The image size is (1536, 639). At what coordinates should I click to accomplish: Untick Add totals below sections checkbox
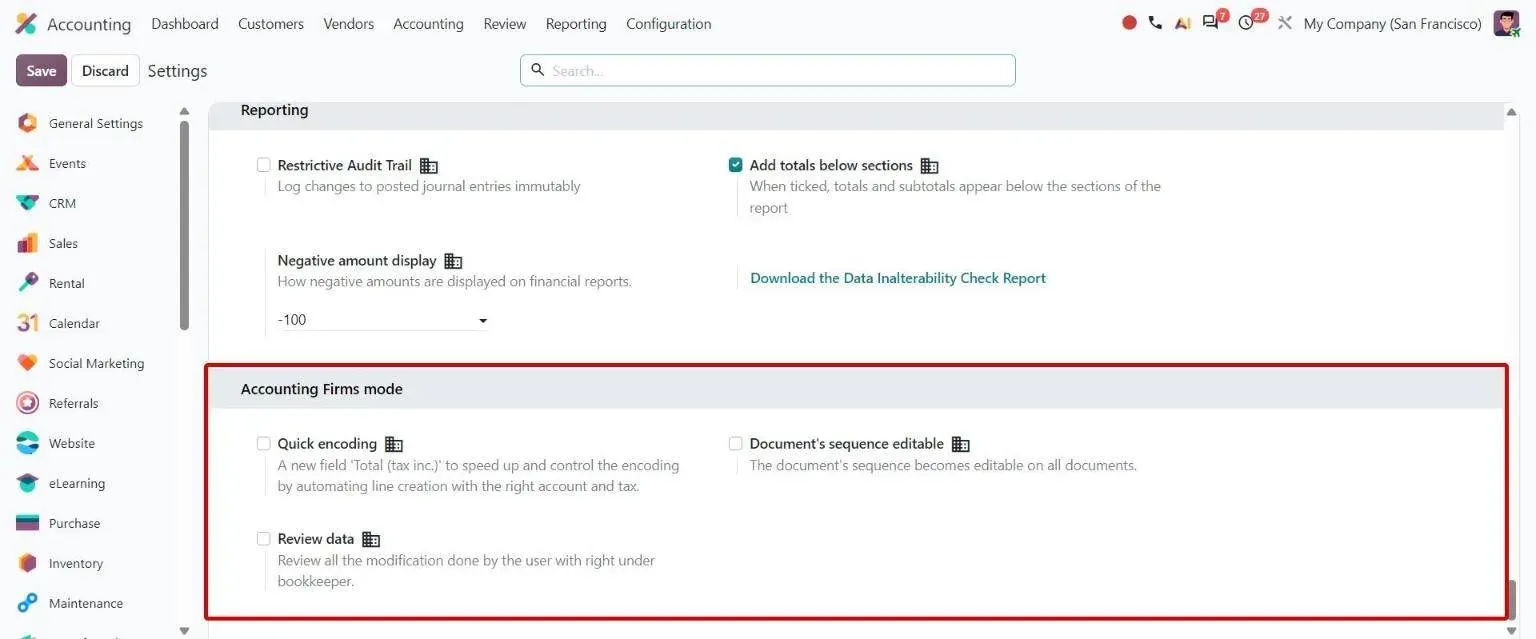click(736, 165)
